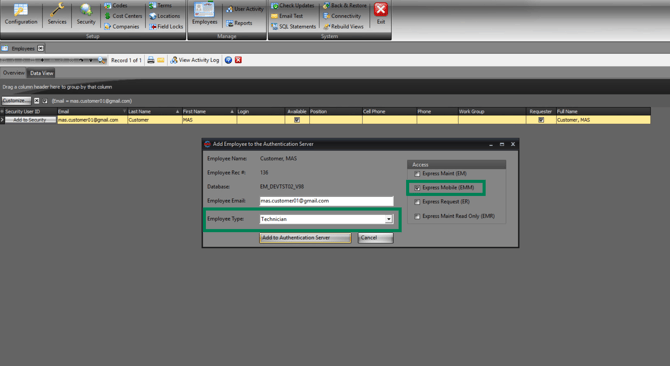The height and width of the screenshot is (366, 670).
Task: Expand the Employee Type dropdown
Action: [388, 219]
